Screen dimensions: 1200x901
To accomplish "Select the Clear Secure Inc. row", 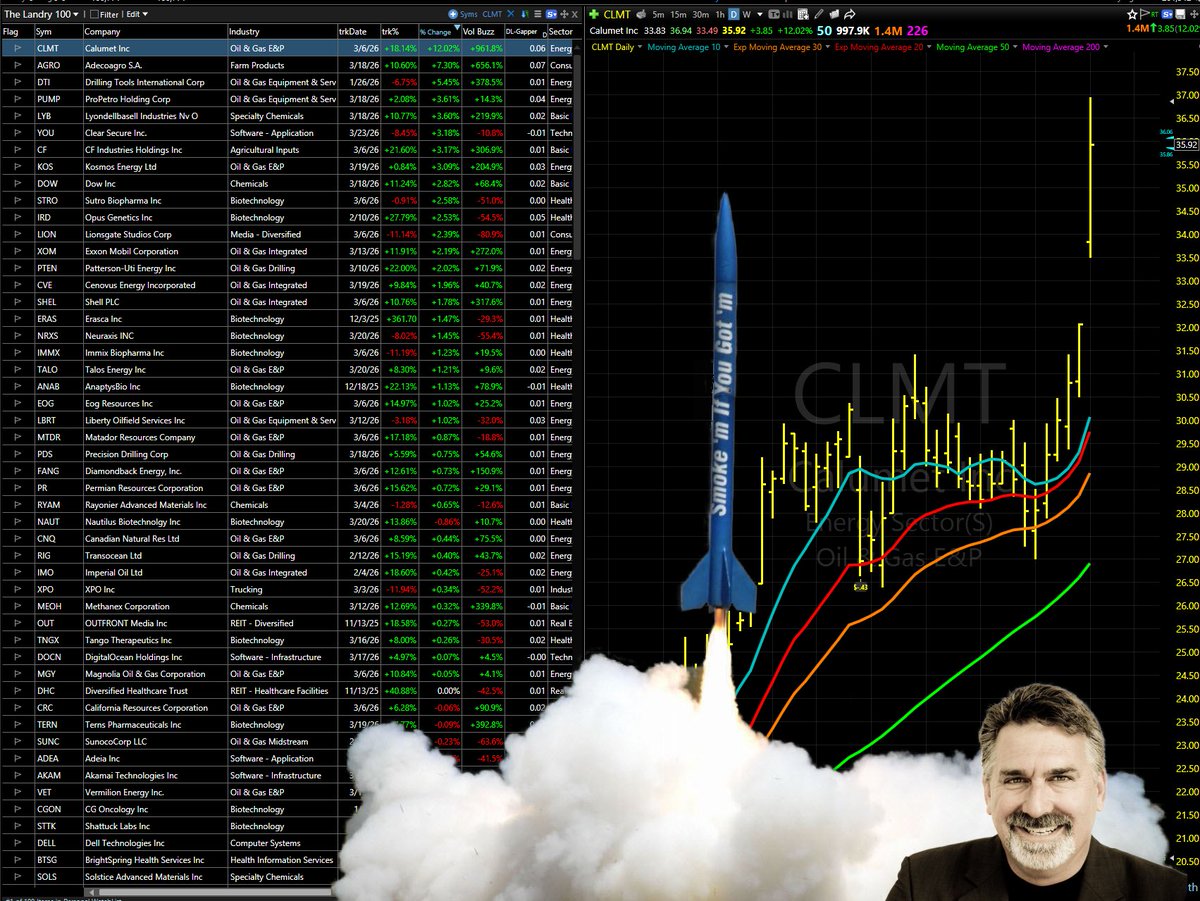I will point(286,132).
